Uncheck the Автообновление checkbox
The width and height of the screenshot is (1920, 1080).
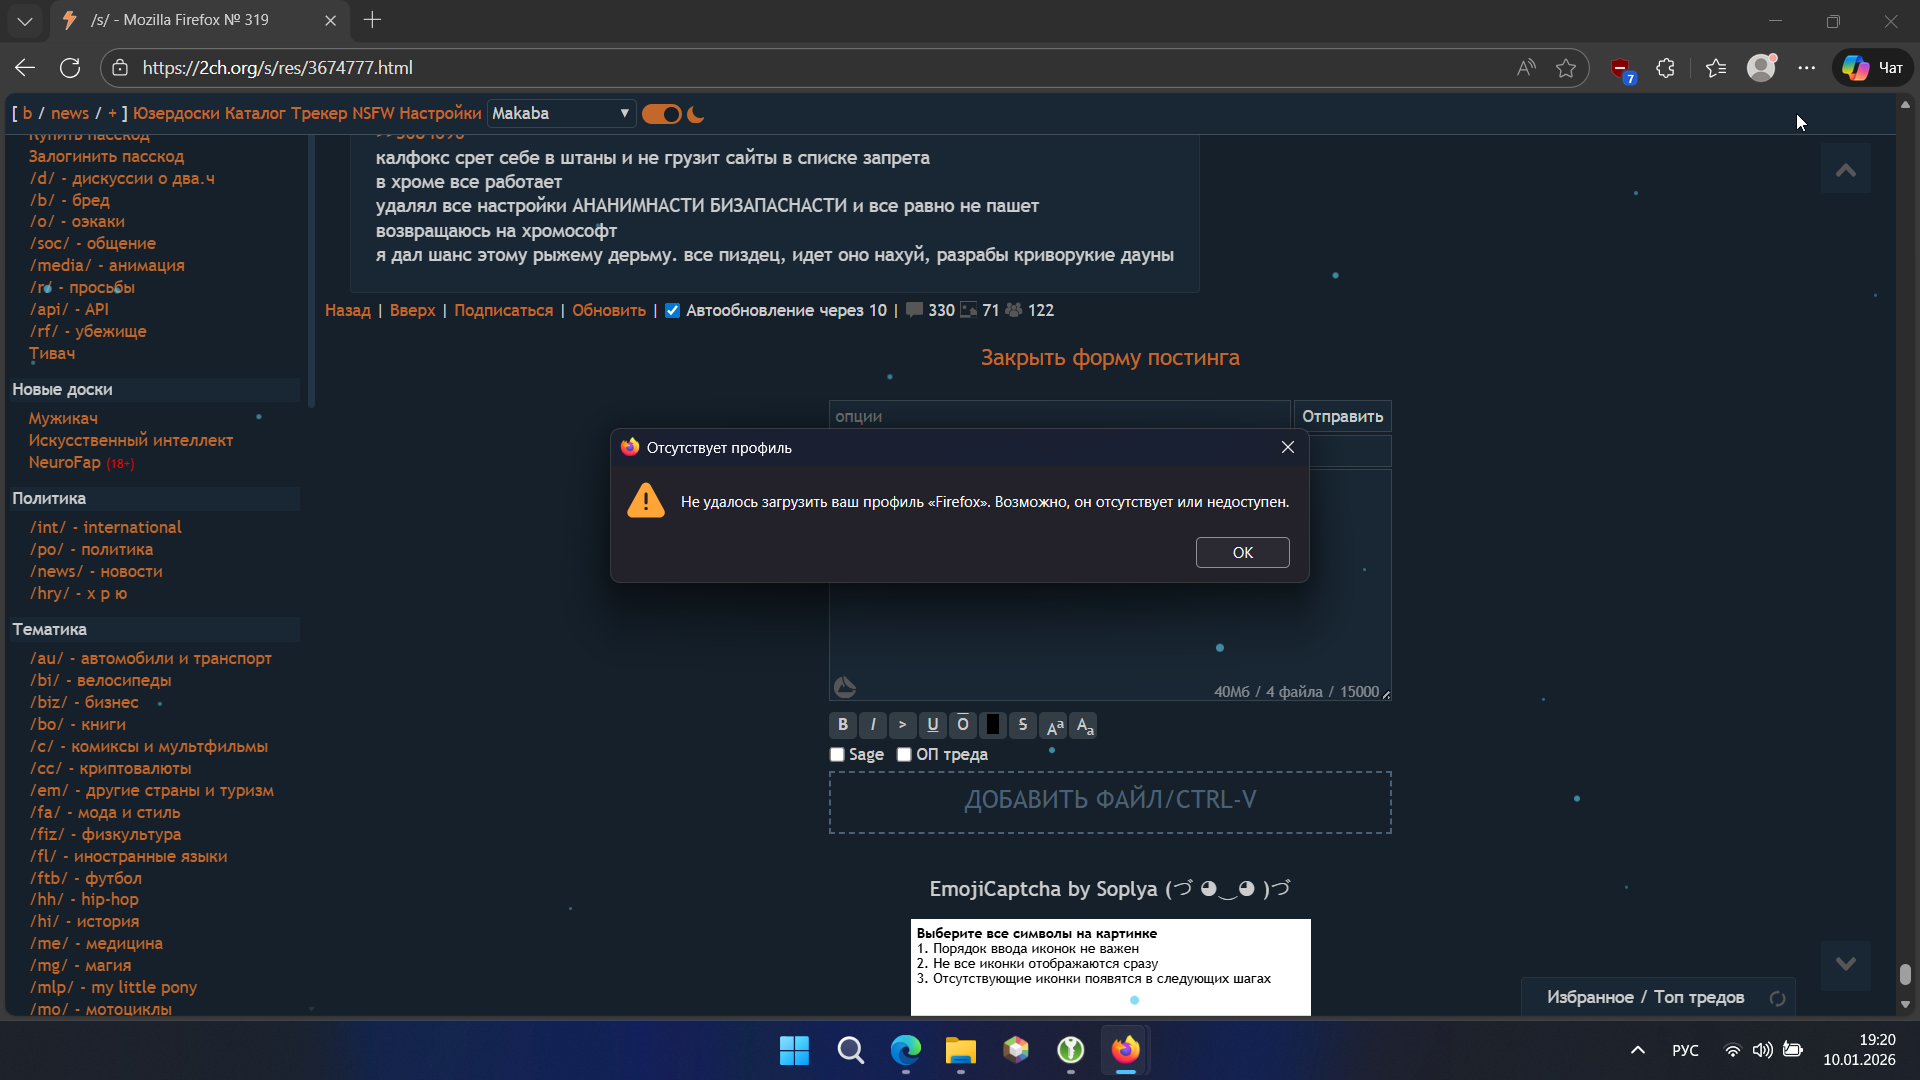click(673, 311)
